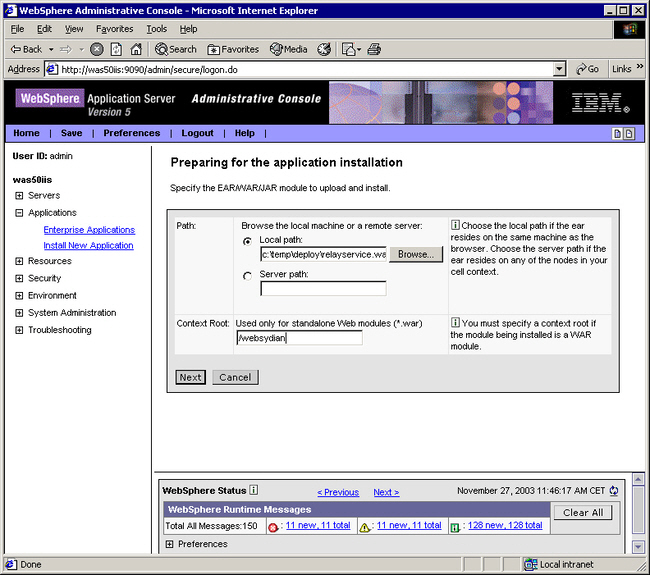Click the Browse... button
650x575 pixels.
tap(416, 254)
